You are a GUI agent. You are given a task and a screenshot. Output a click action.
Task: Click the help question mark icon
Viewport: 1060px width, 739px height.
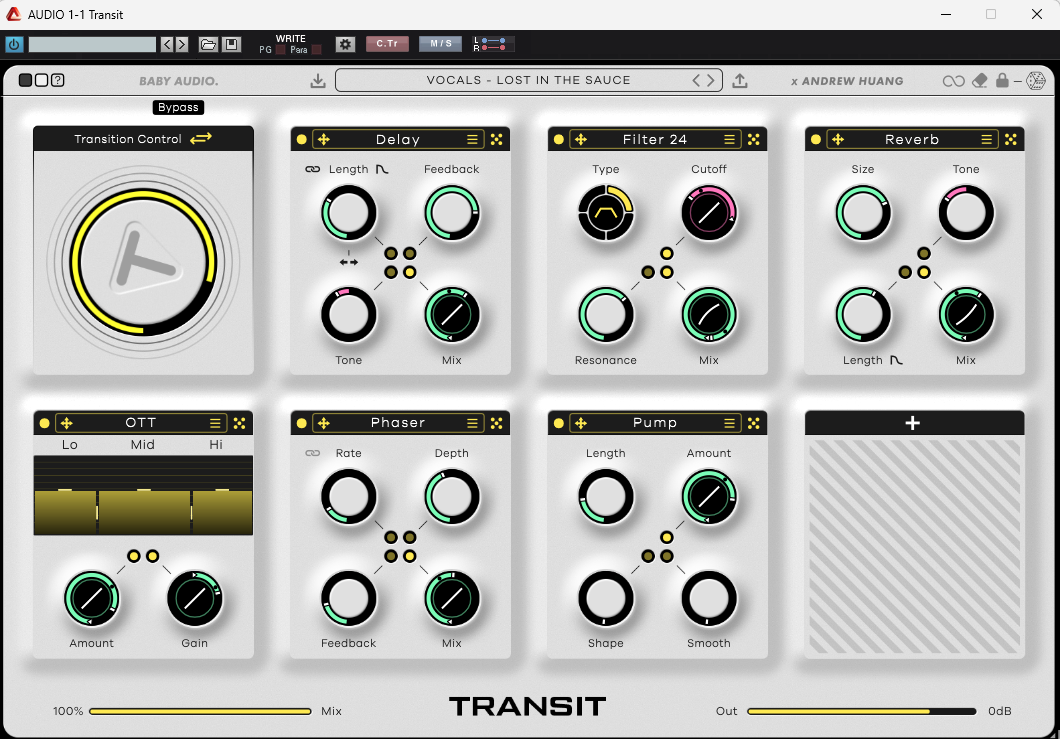coord(58,80)
